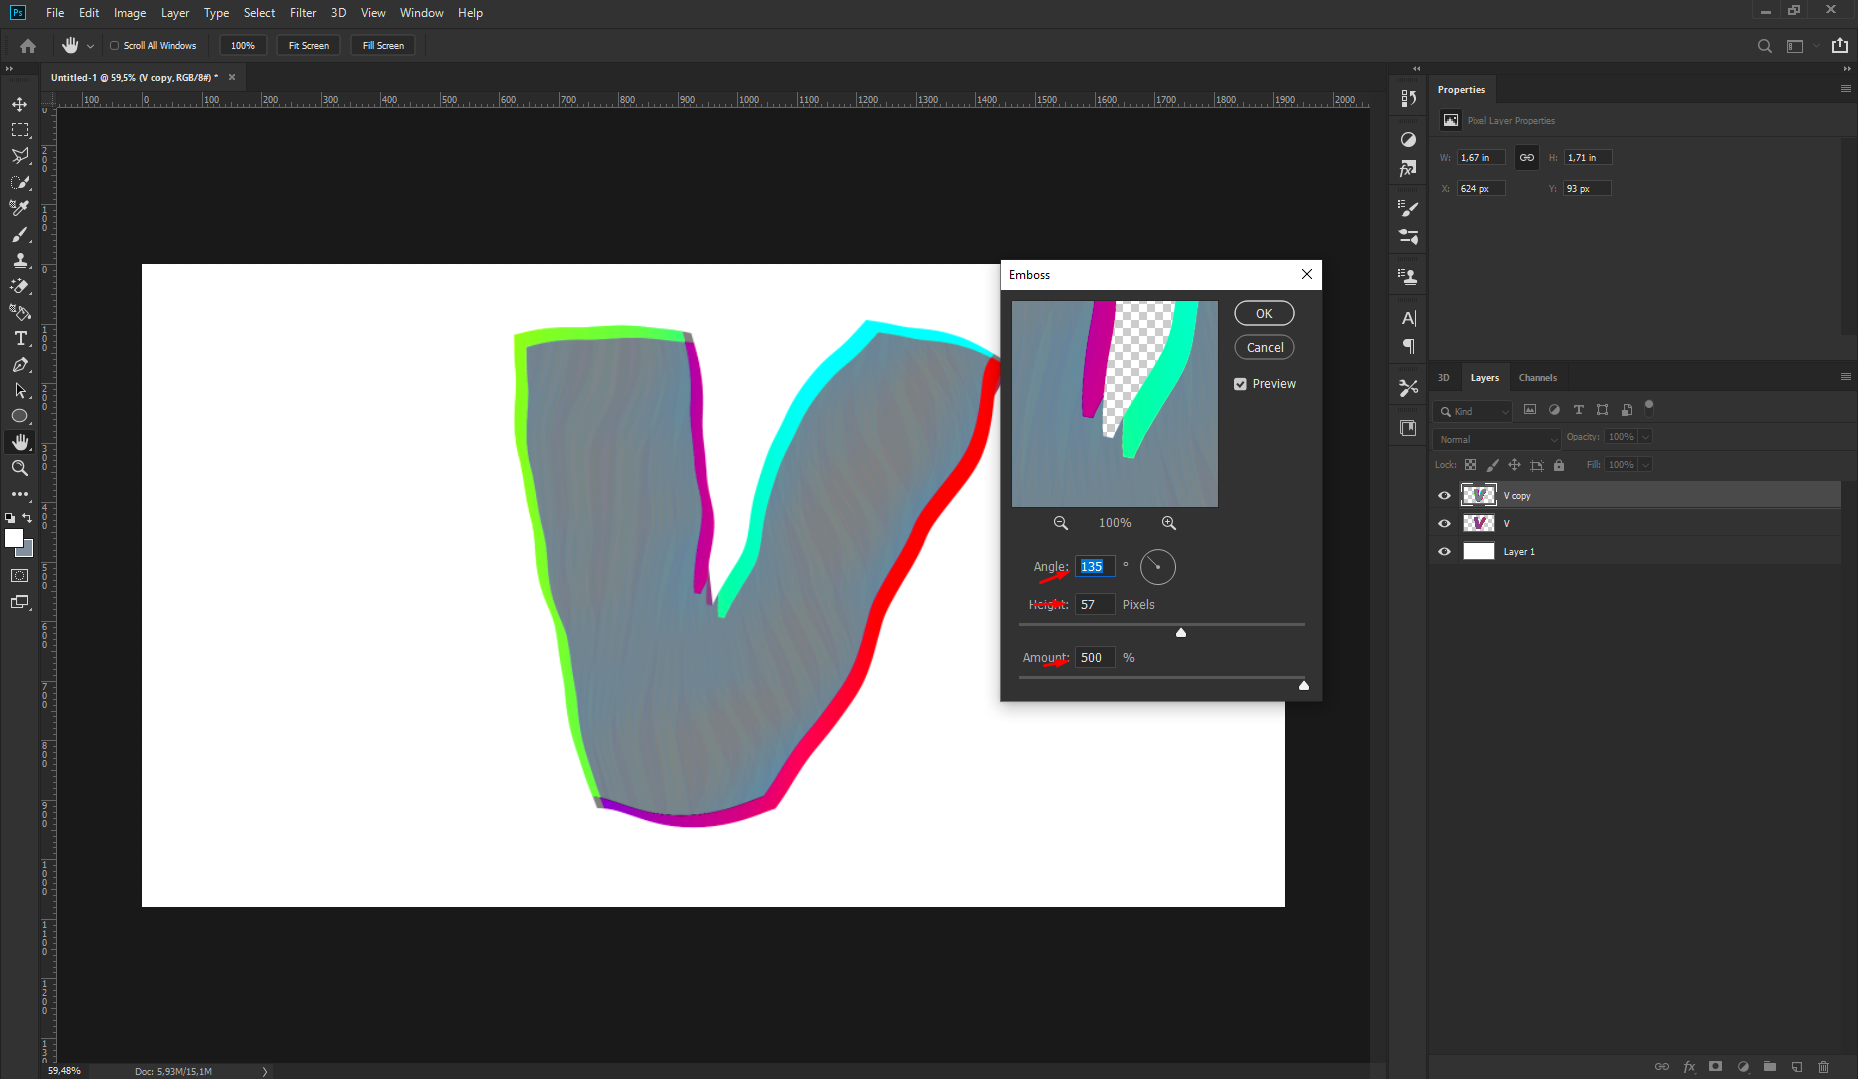The image size is (1858, 1079).
Task: Zoom out the Emboss preview
Action: click(x=1061, y=523)
